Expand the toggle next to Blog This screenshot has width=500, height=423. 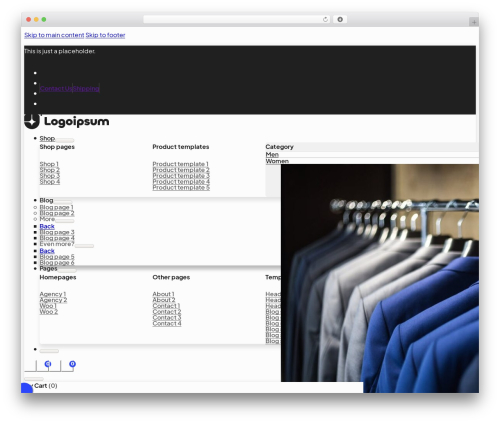pyautogui.click(x=63, y=202)
